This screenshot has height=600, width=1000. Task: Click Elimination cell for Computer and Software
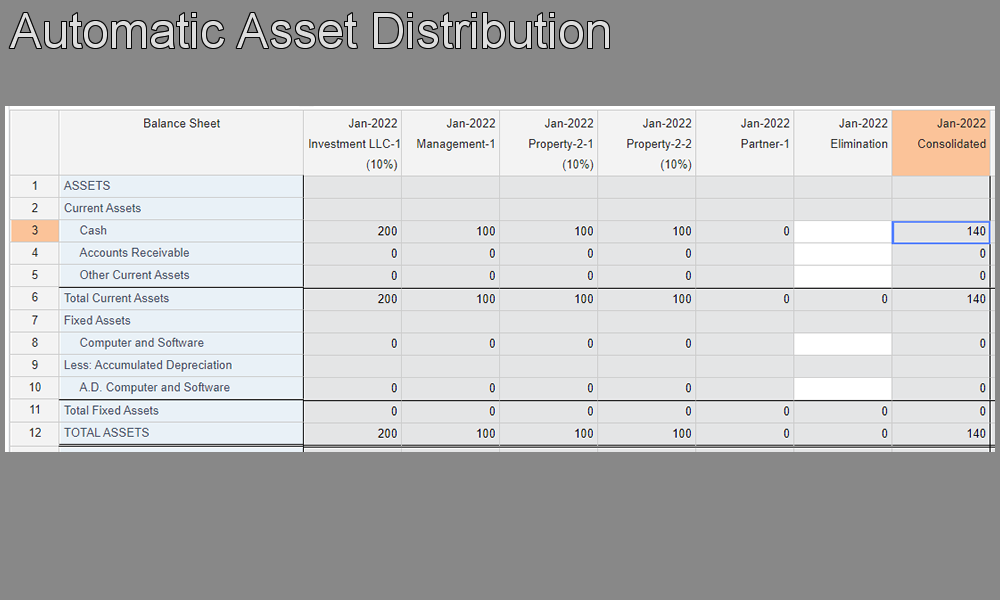click(843, 344)
